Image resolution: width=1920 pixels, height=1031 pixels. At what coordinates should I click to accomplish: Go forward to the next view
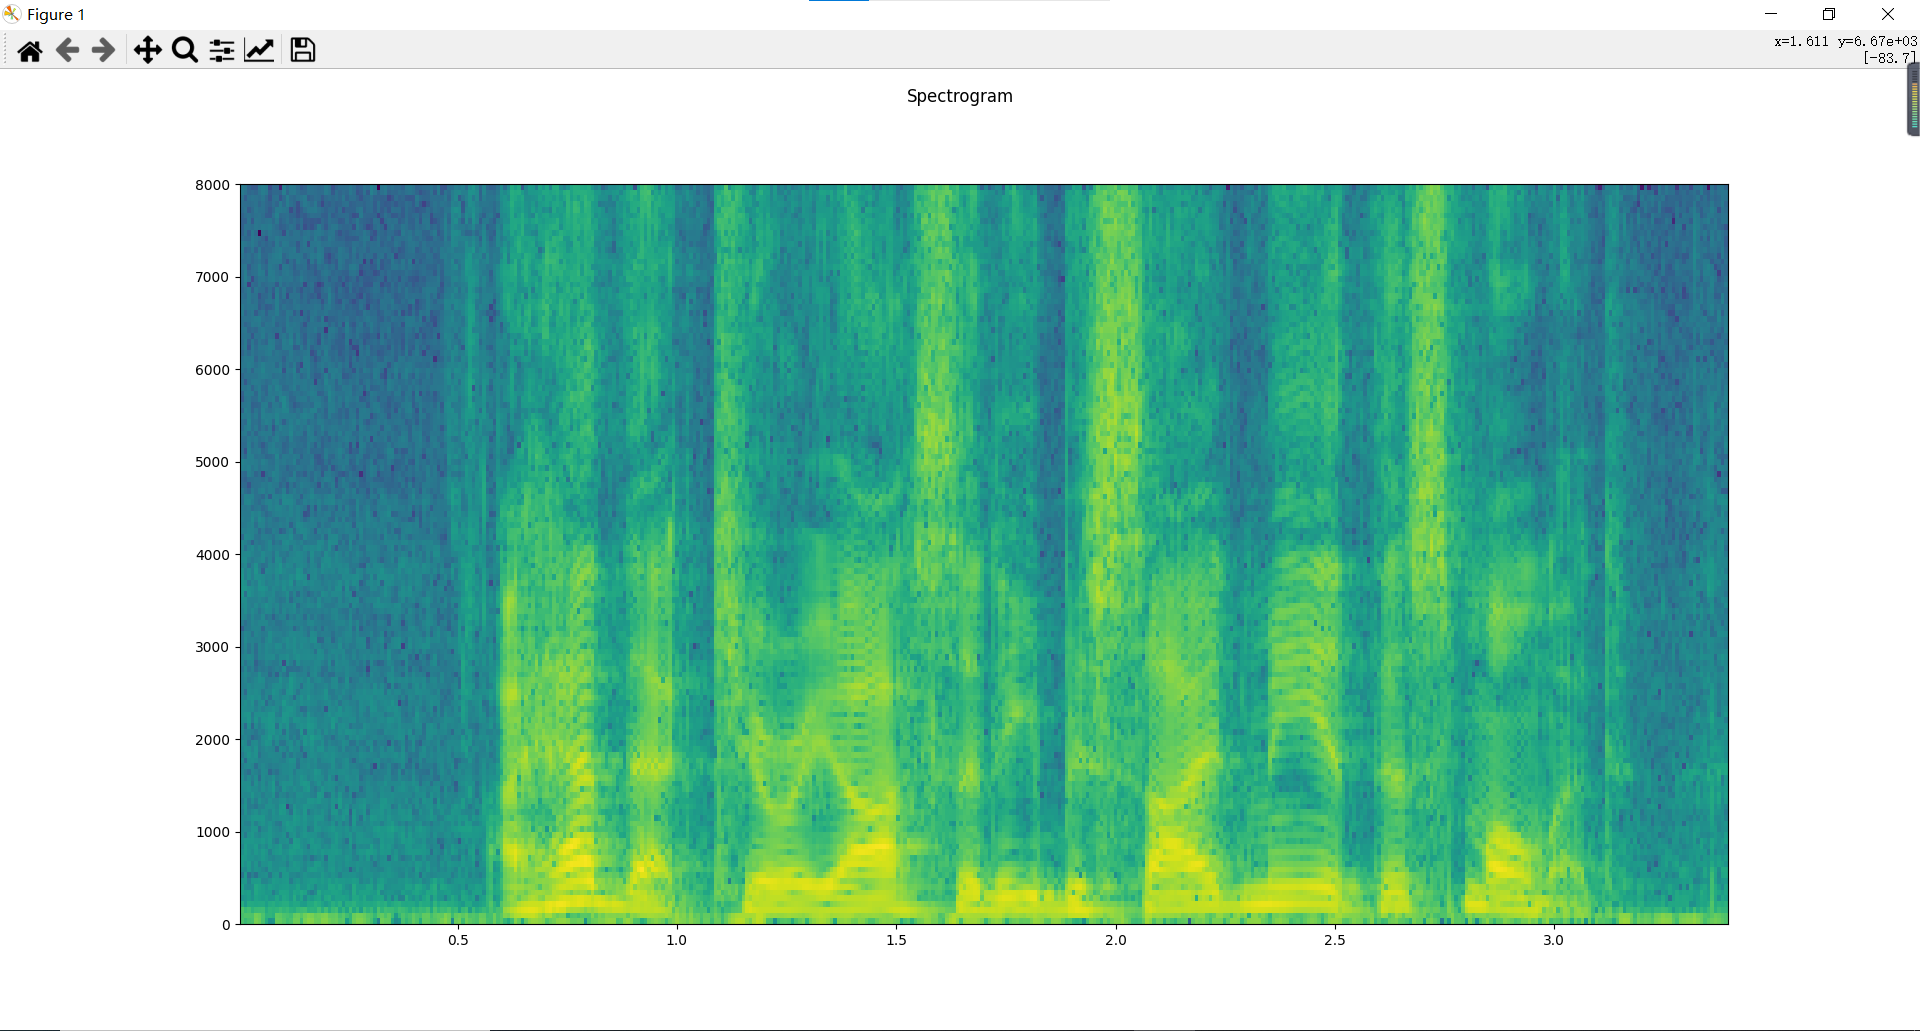[103, 50]
